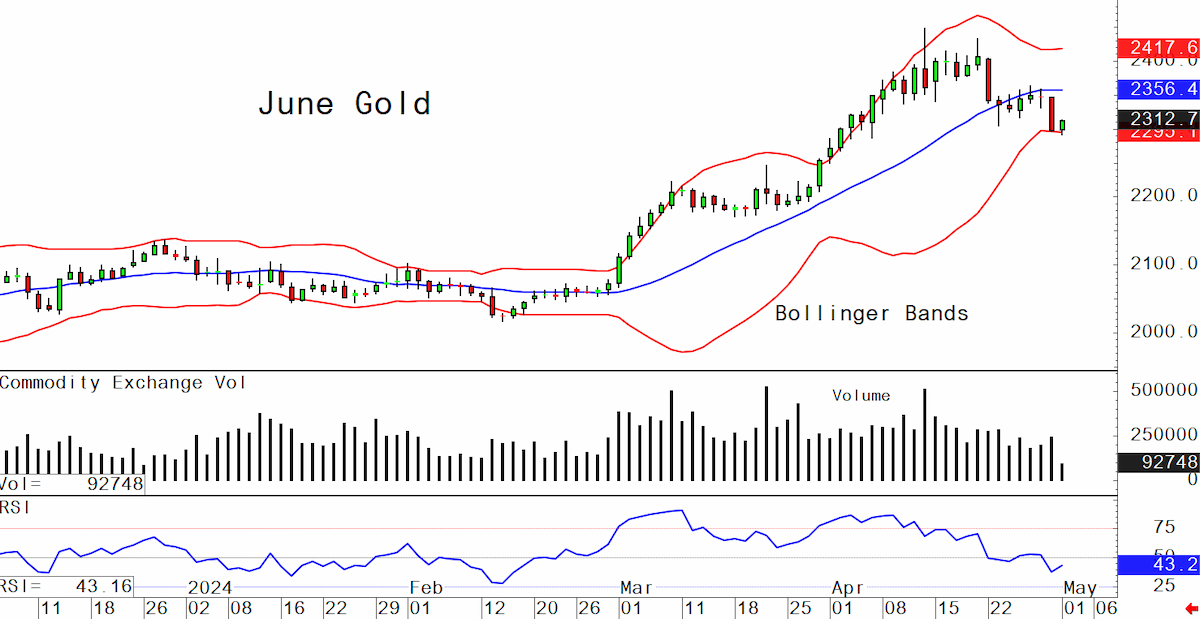Screen dimensions: 1200x619
Task: Click the tallest volume bar in mid-March
Action: [766, 434]
